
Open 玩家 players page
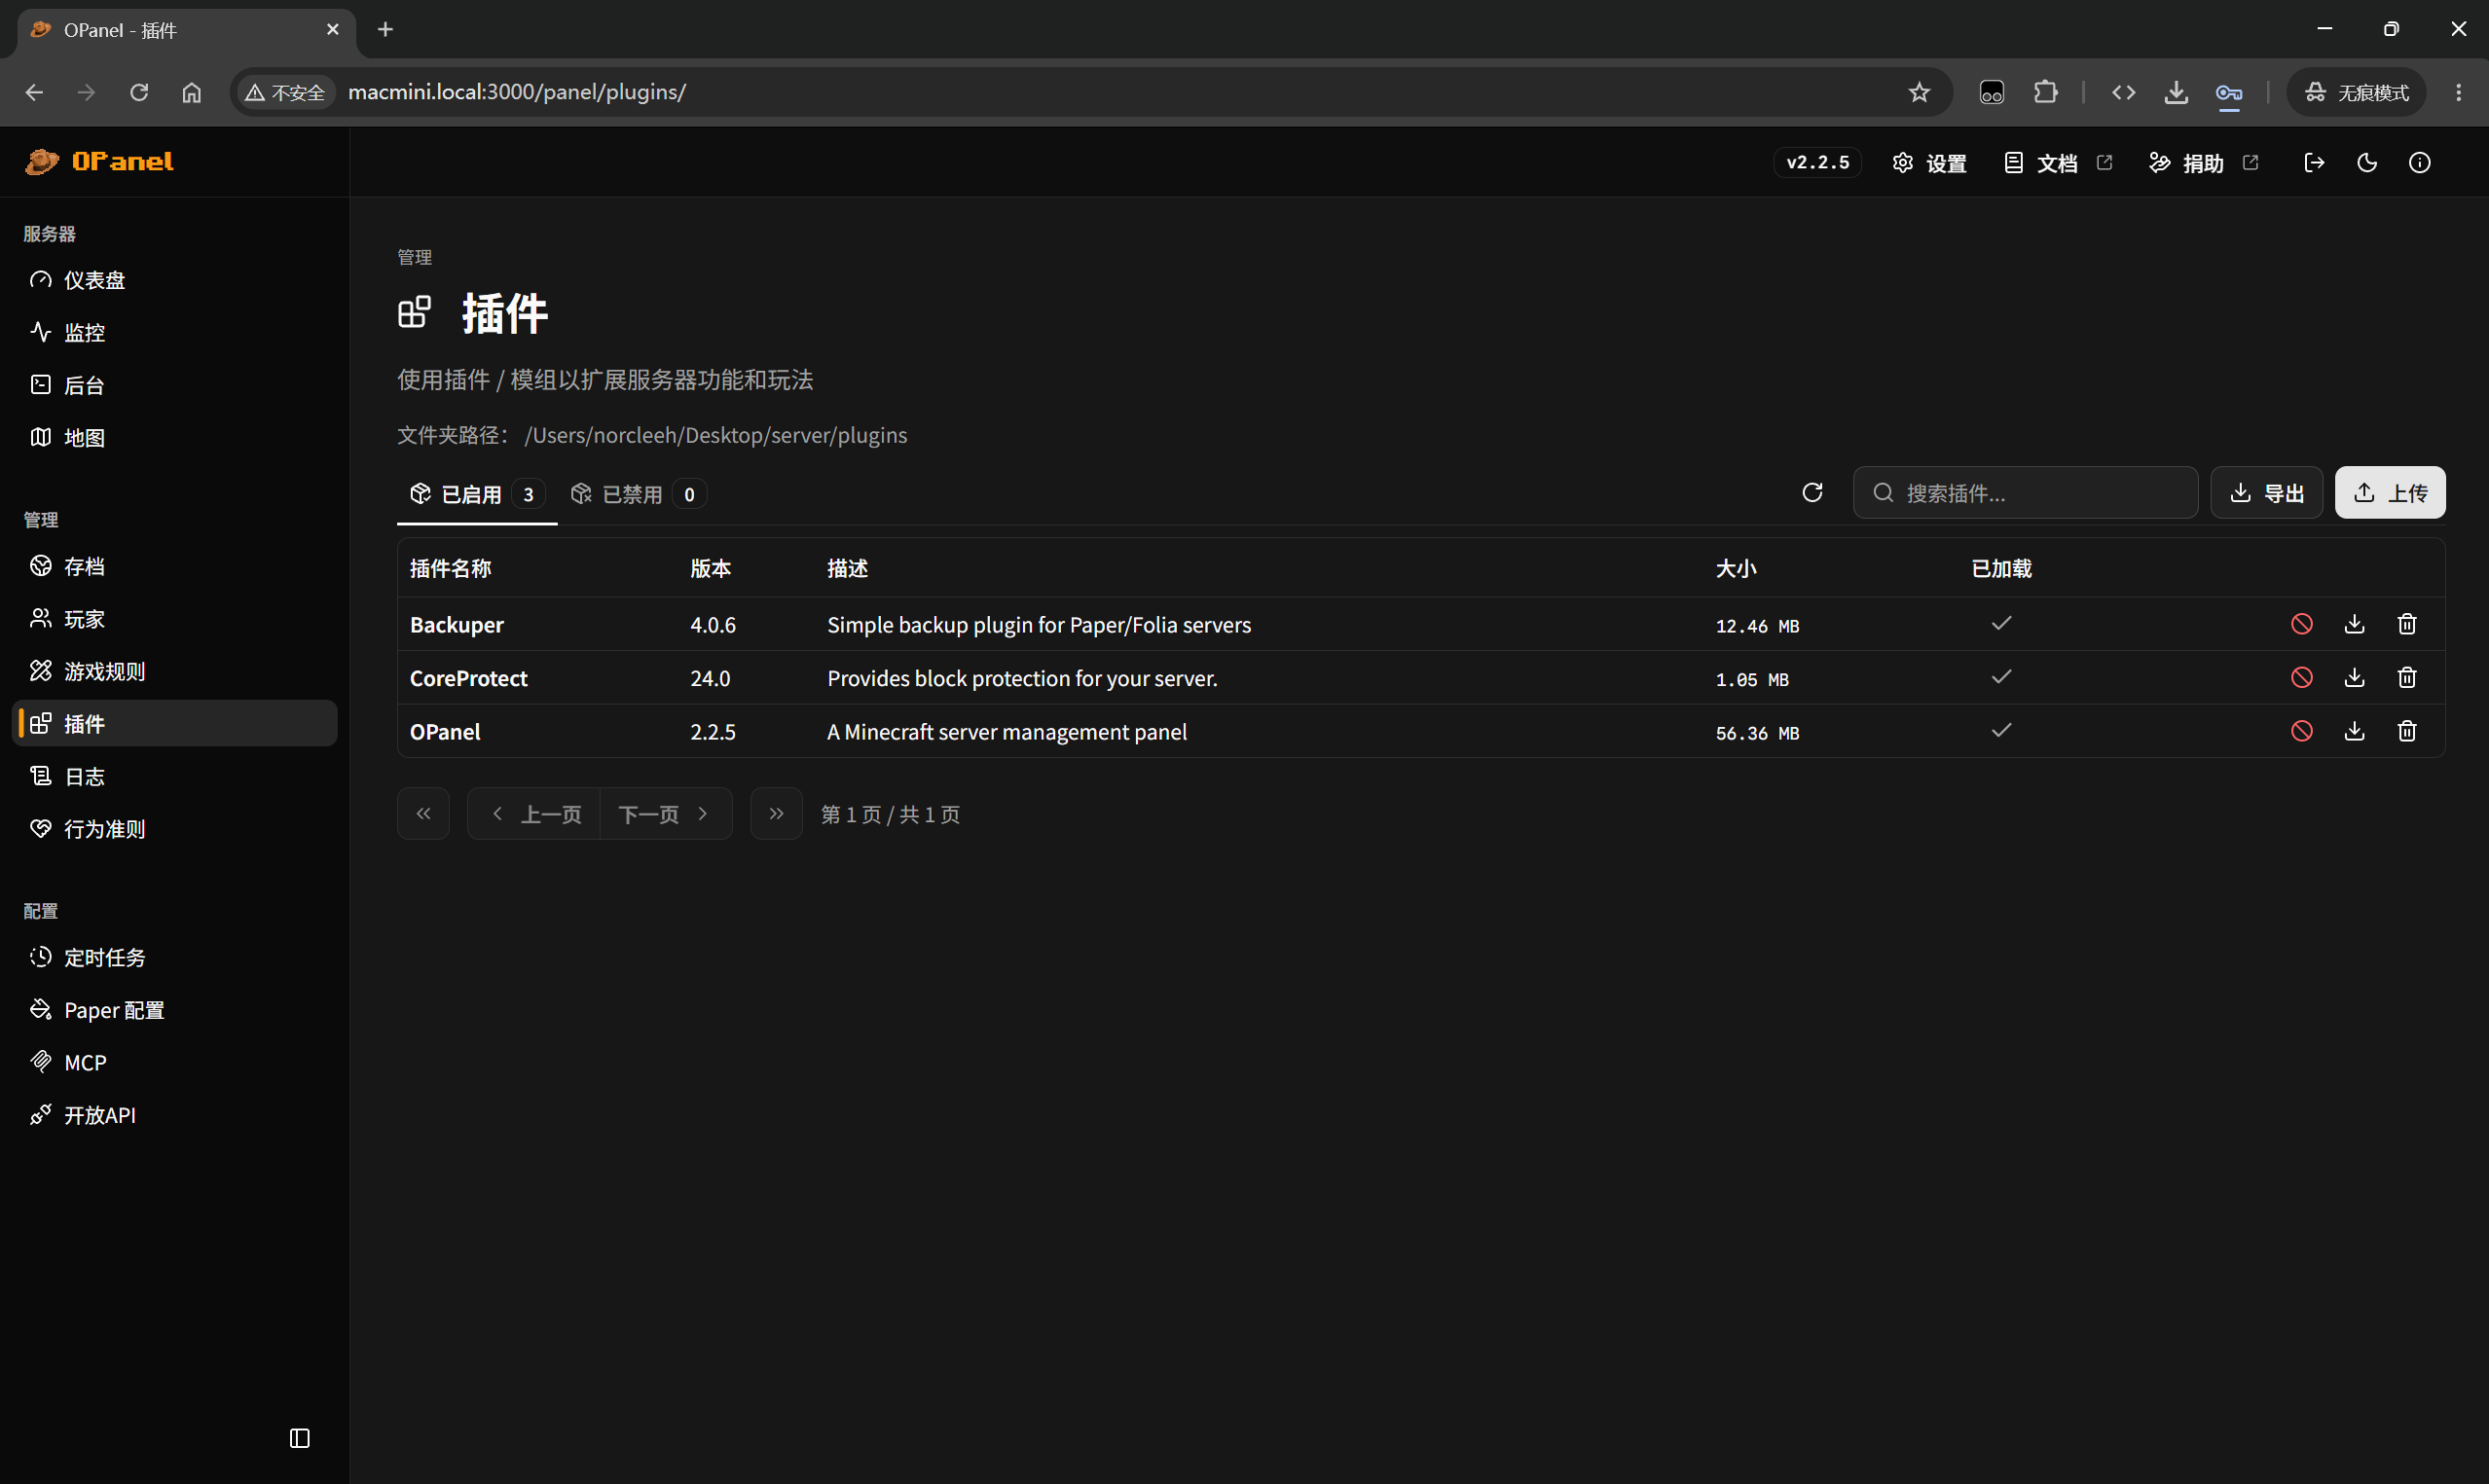174,619
